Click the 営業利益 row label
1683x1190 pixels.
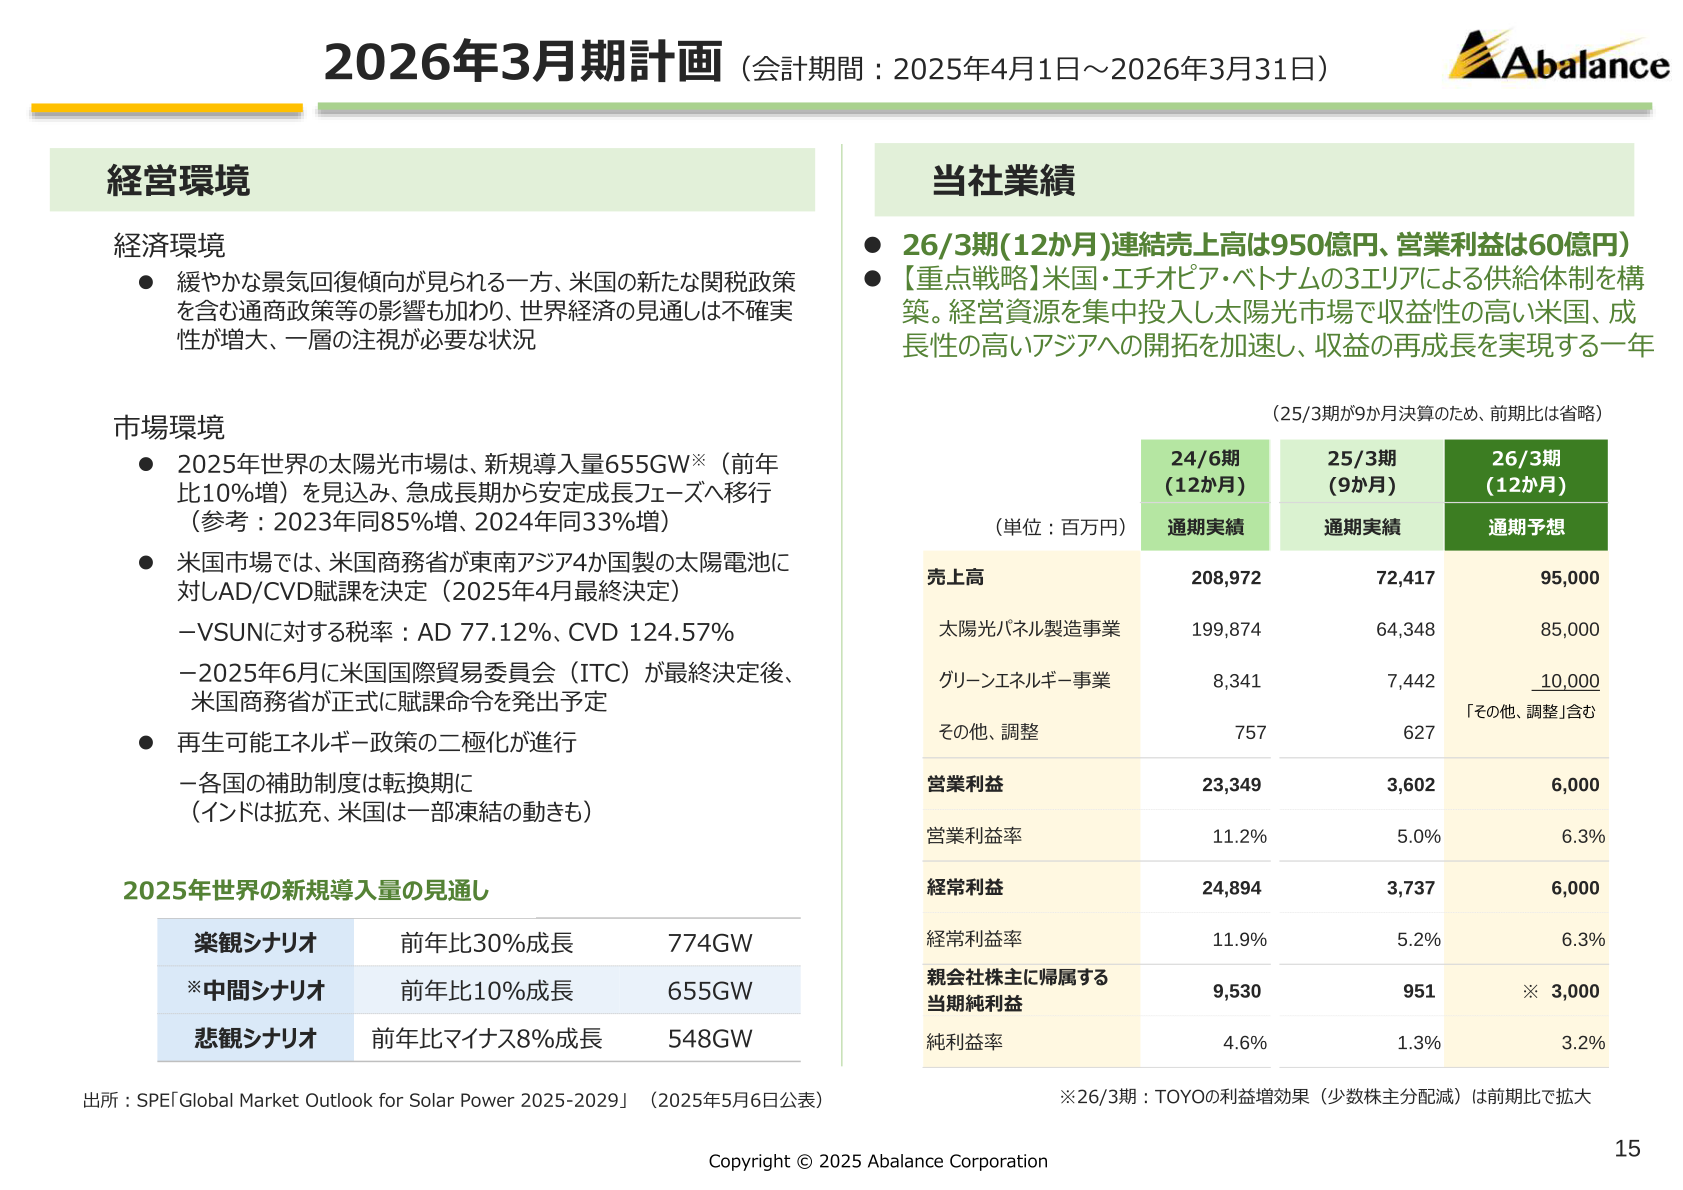tap(965, 784)
